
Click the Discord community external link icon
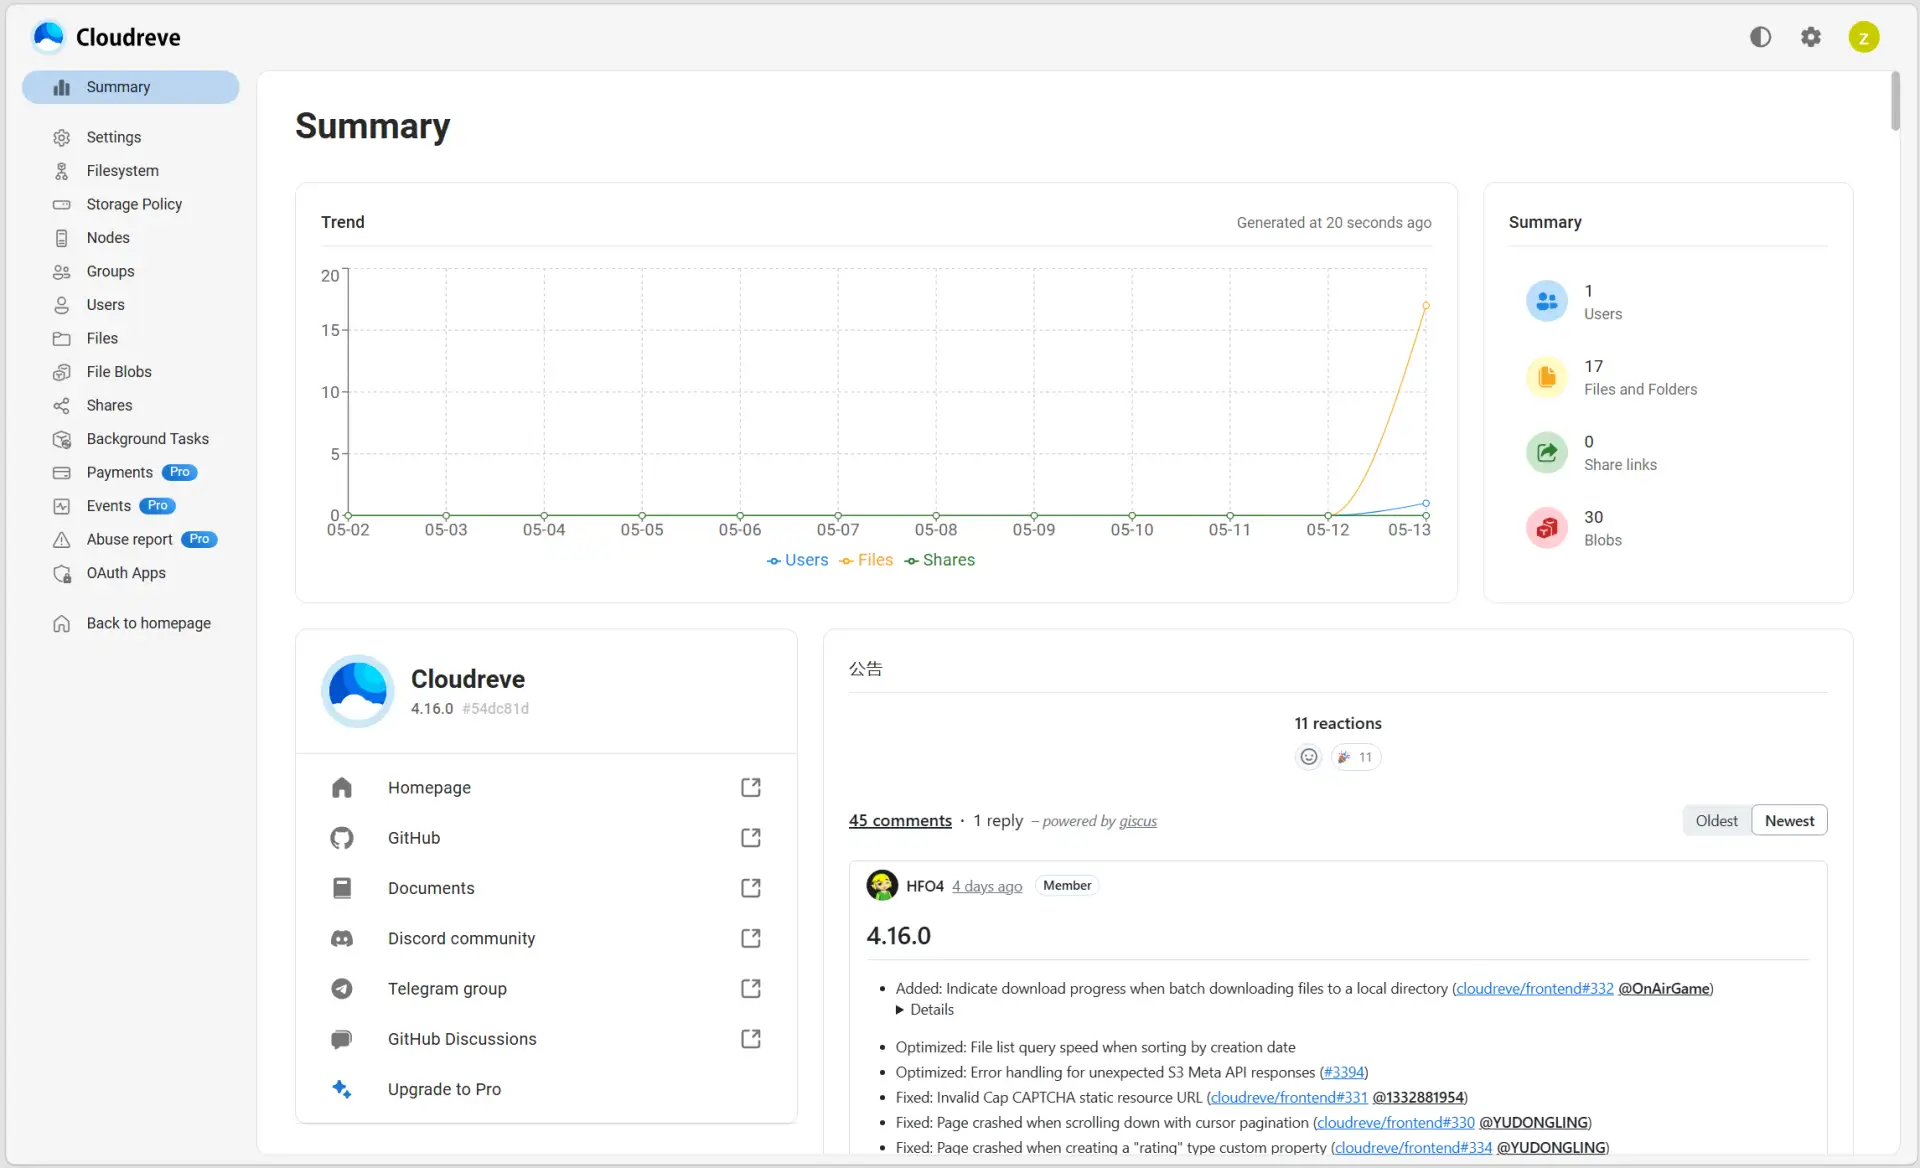(751, 938)
